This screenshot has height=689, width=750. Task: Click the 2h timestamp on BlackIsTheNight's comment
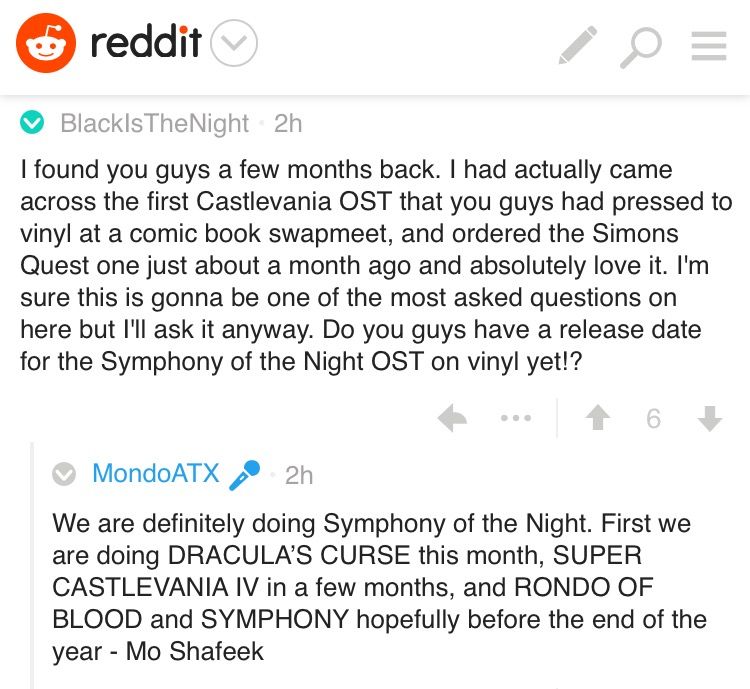click(288, 123)
